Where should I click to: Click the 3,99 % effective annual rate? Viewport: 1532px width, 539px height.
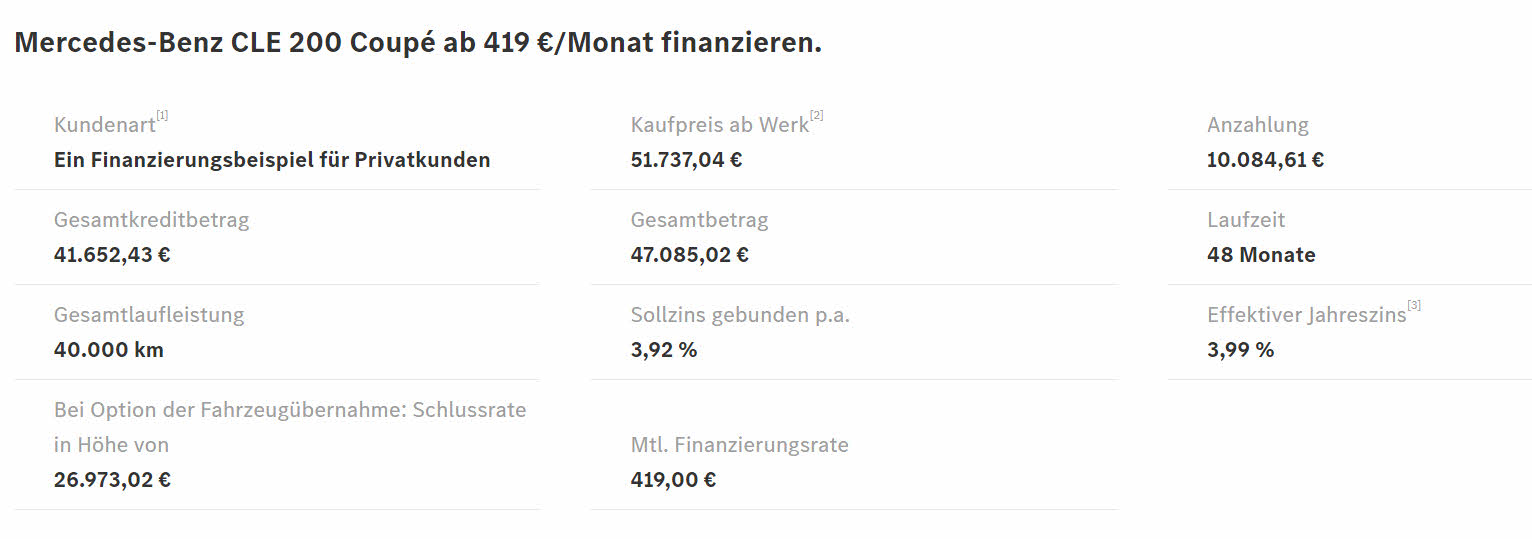(1240, 350)
